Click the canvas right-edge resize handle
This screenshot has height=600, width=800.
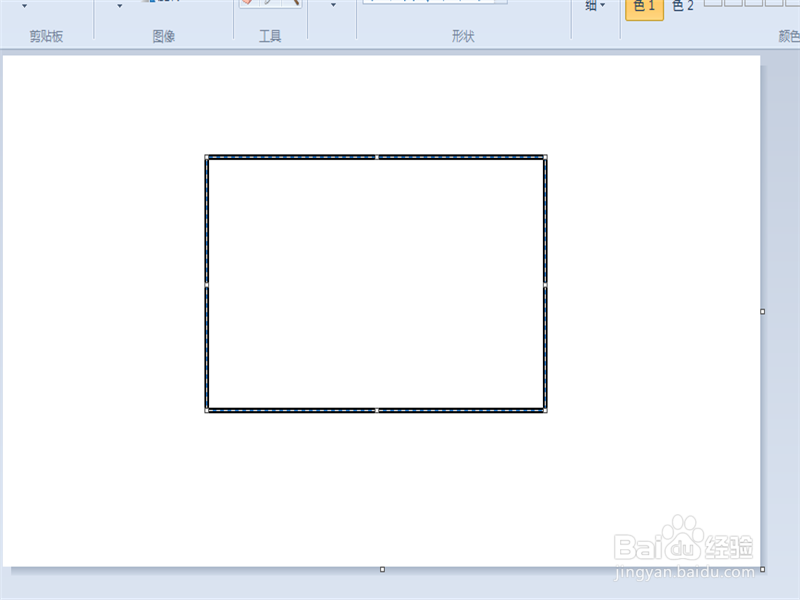click(763, 311)
